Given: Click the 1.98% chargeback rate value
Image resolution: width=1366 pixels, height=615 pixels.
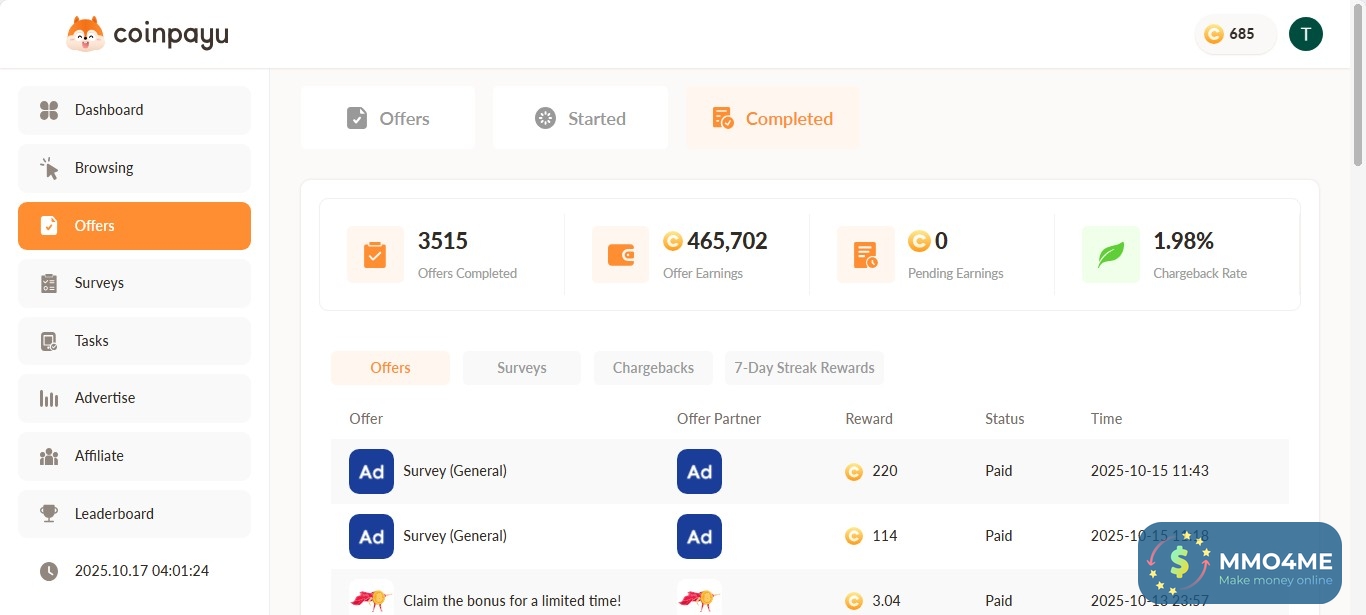Looking at the screenshot, I should (x=1184, y=241).
